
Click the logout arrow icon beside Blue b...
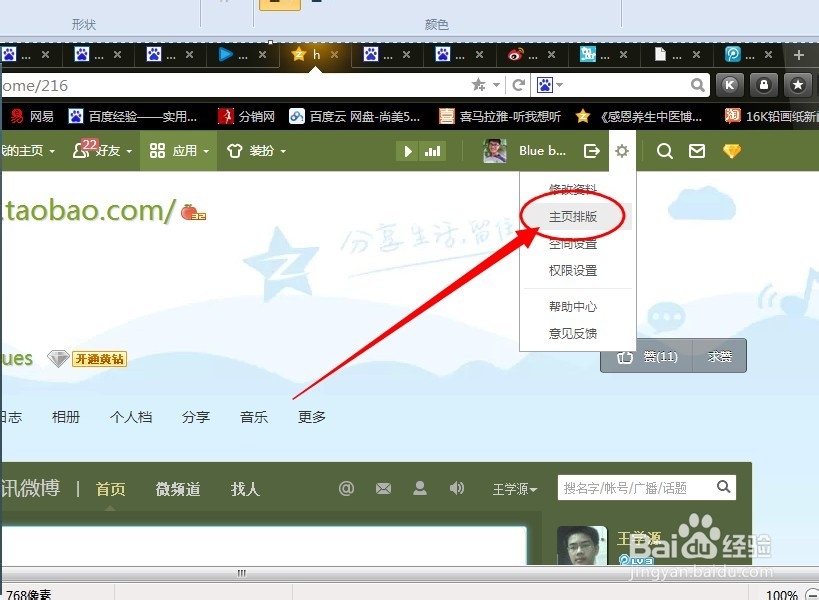[592, 151]
